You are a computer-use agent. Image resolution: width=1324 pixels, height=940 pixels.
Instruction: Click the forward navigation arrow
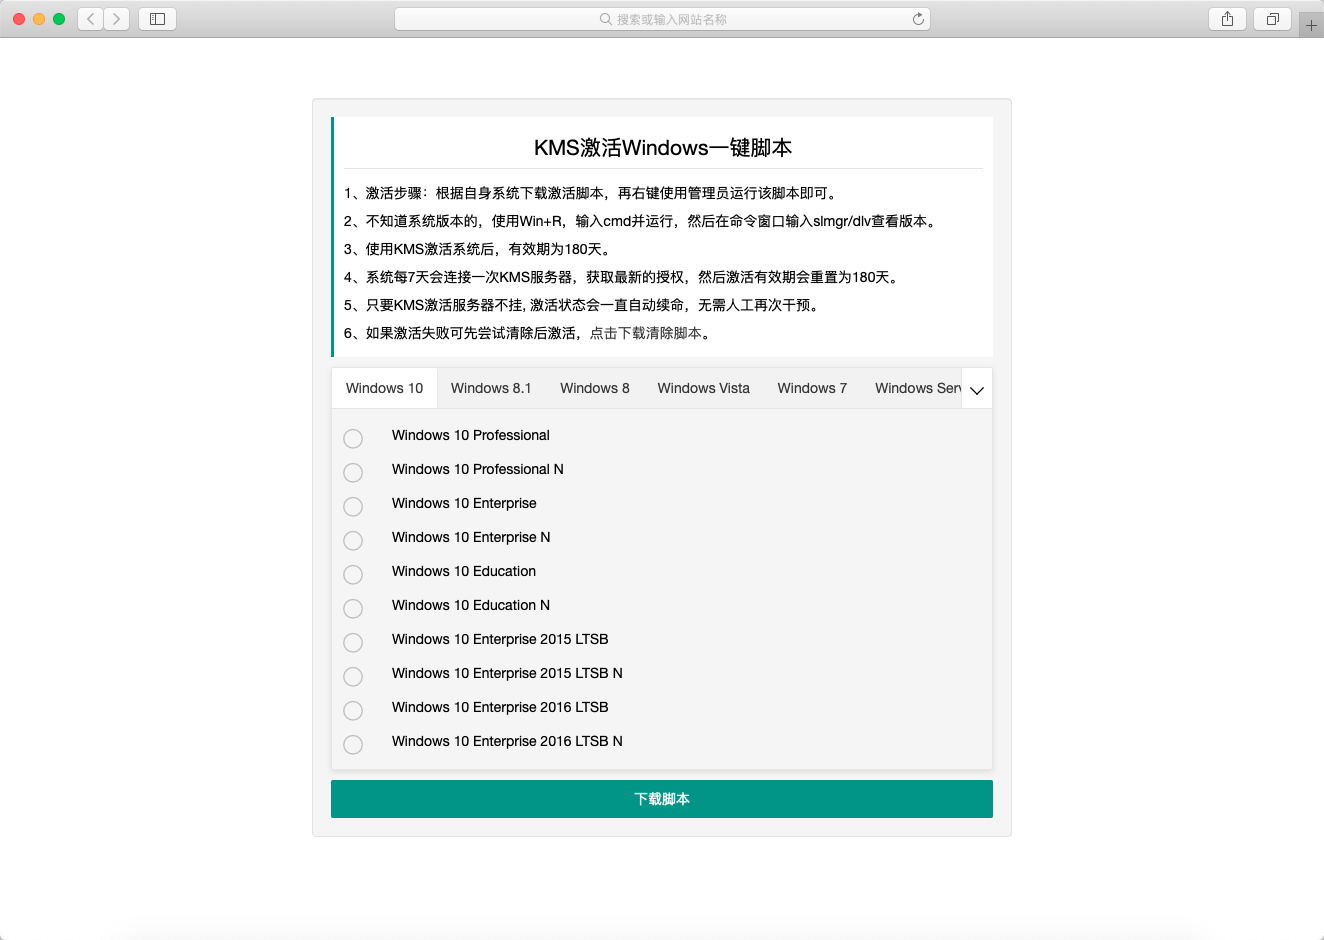(116, 18)
